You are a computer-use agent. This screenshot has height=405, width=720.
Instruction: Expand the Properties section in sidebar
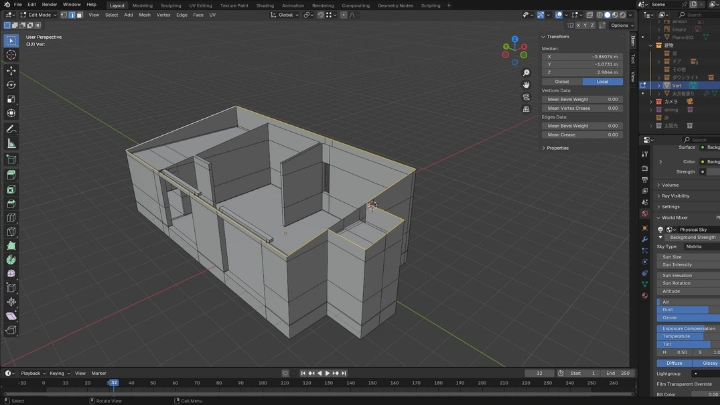coord(557,147)
